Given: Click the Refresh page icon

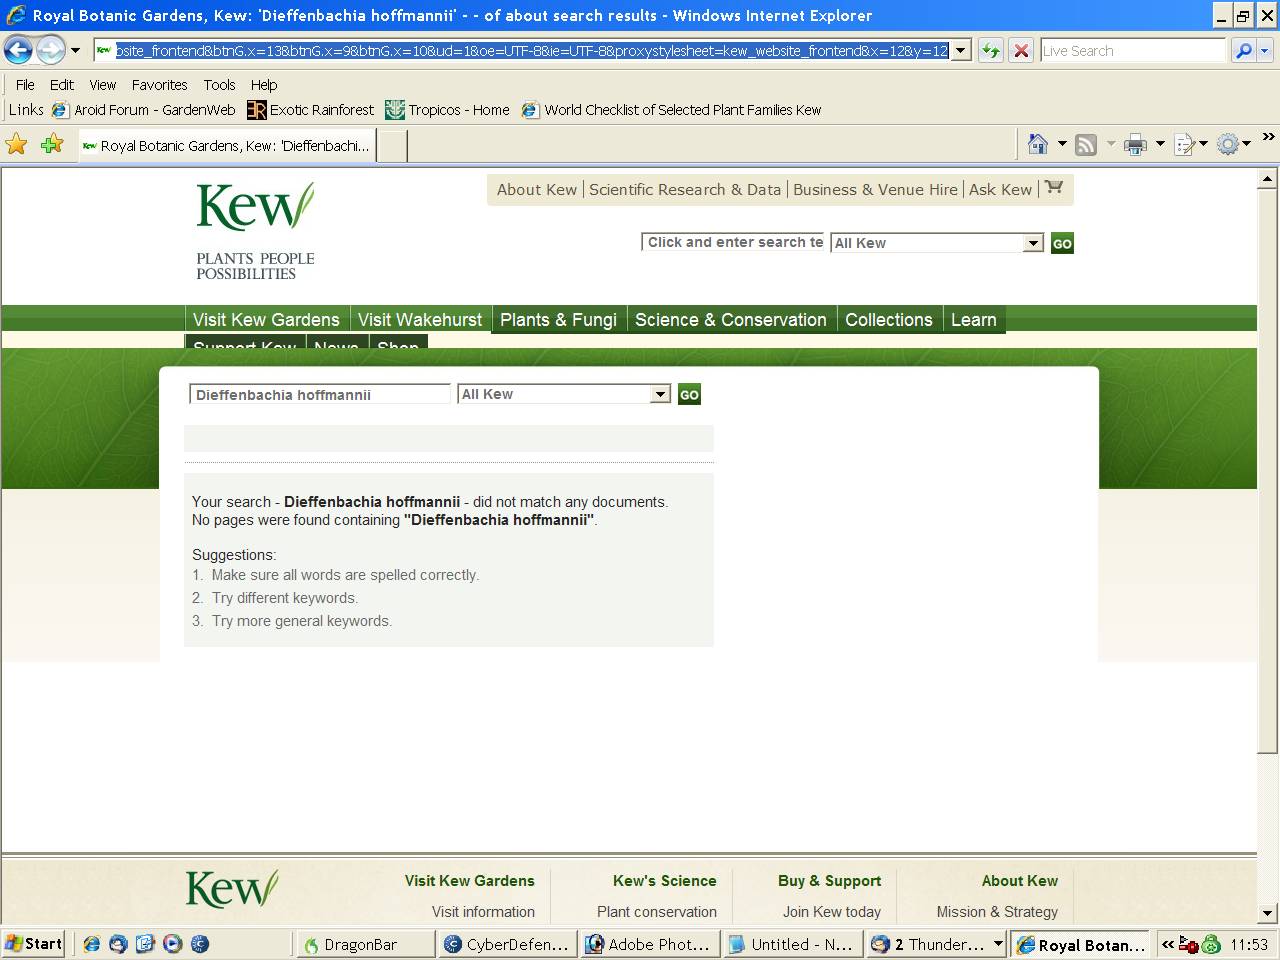Looking at the screenshot, I should click(x=990, y=51).
